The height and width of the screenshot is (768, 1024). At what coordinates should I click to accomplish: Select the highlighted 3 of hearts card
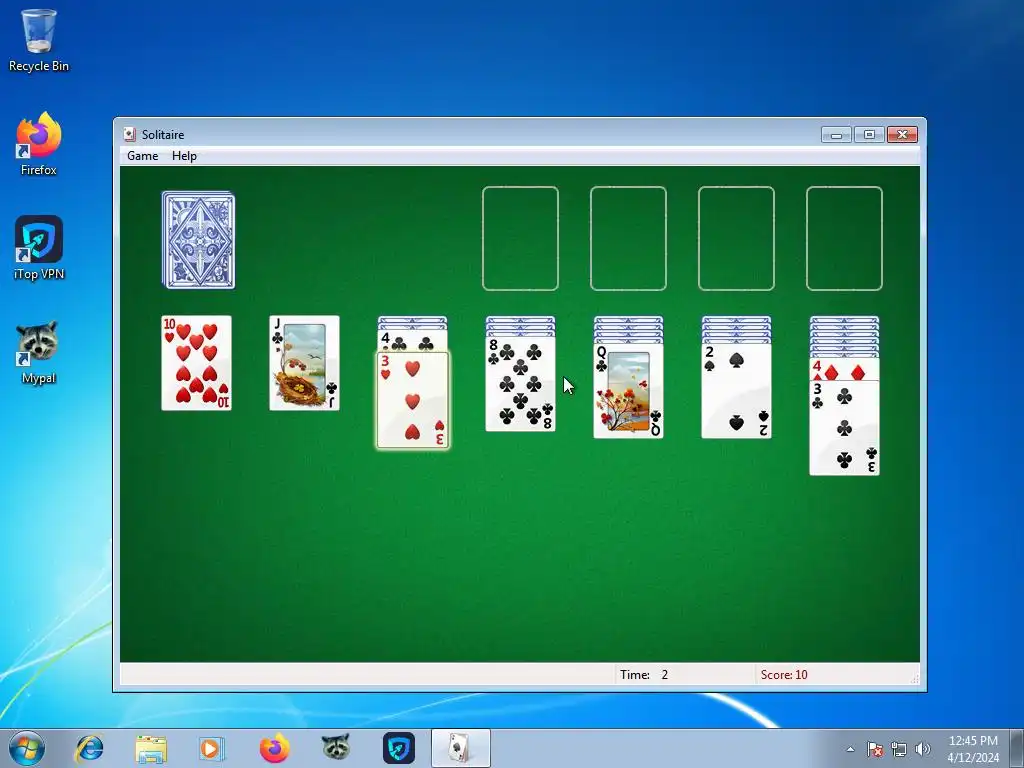pyautogui.click(x=413, y=400)
